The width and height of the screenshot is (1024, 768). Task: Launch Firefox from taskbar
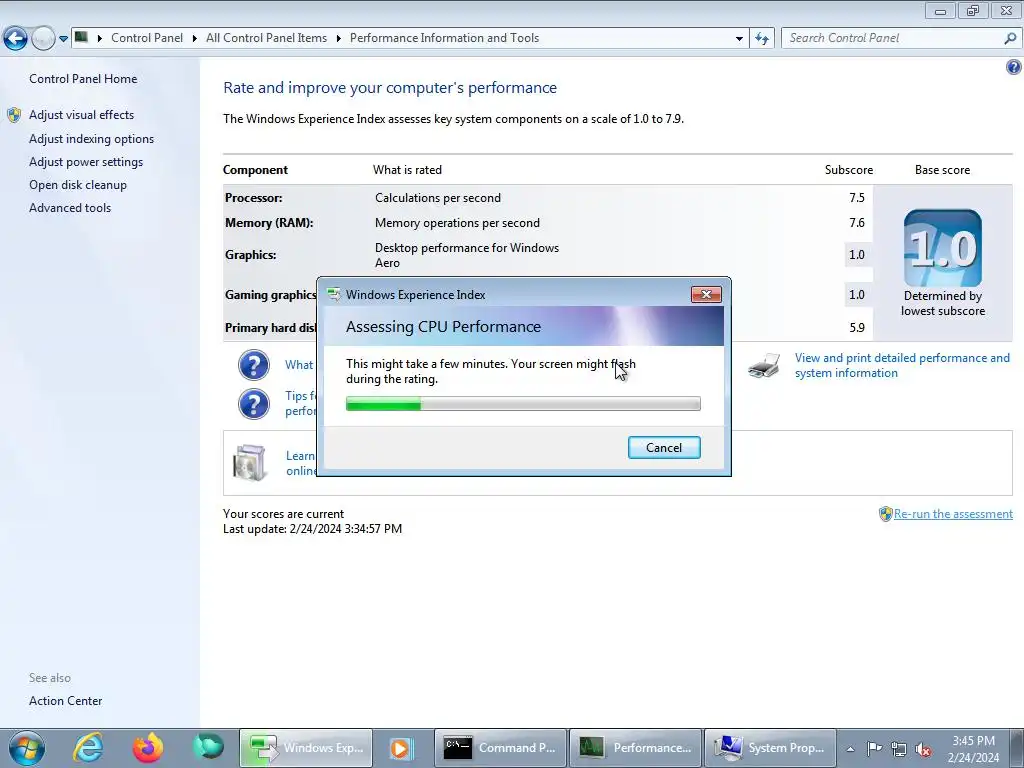coord(148,748)
